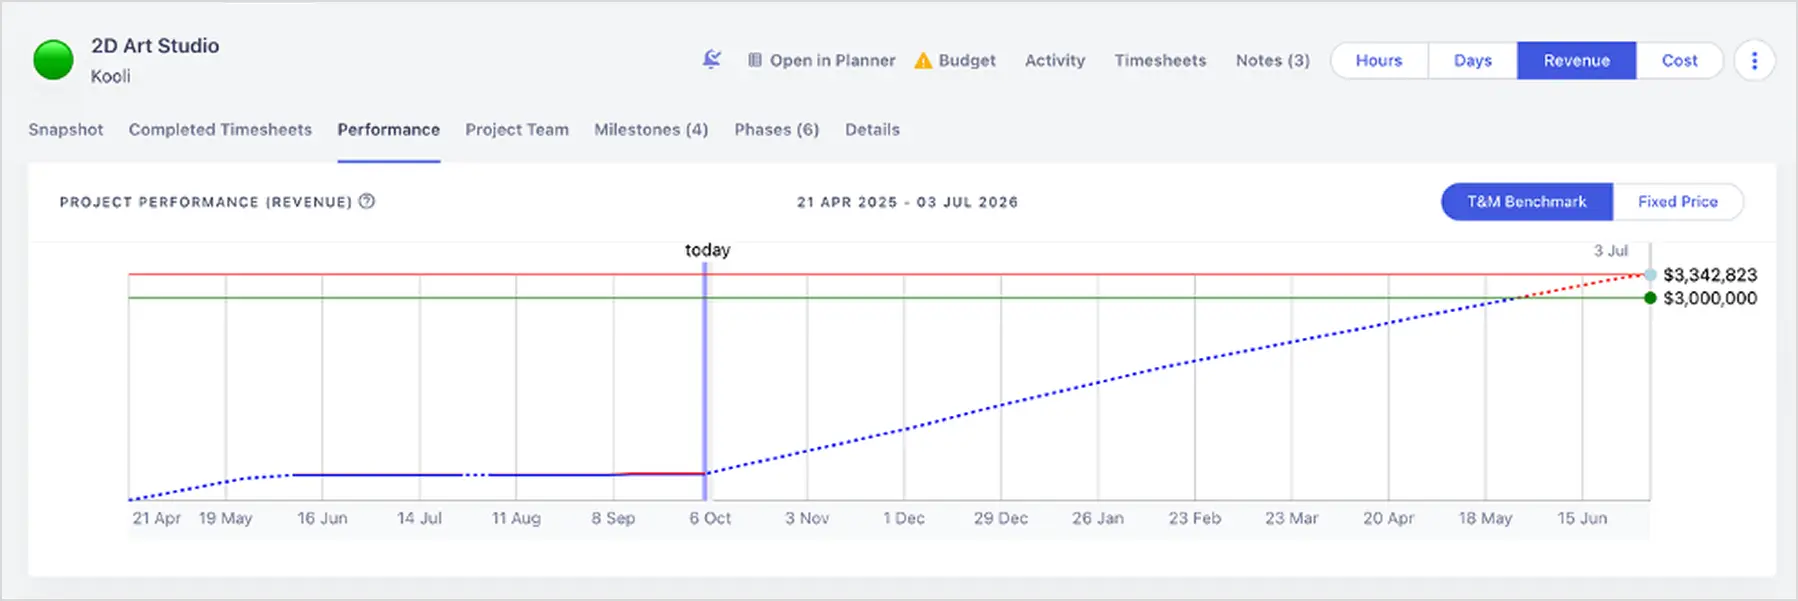Switch units to Hours

coord(1379,60)
